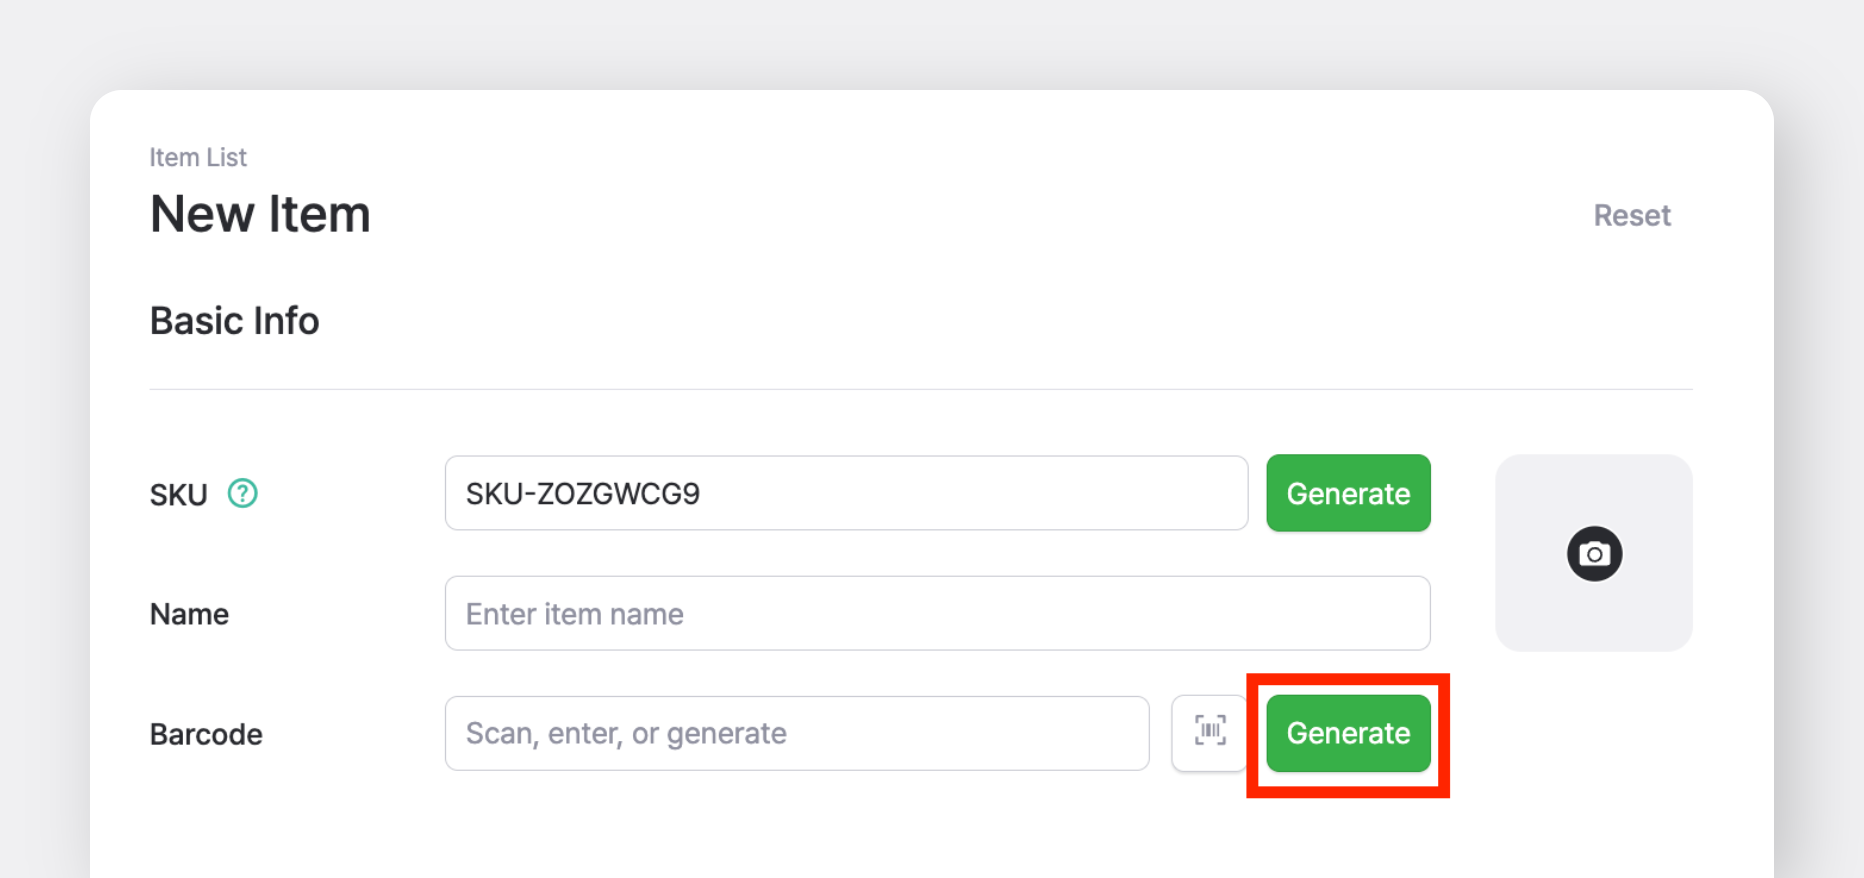Click the Generate button next to SKU field
The image size is (1864, 878).
point(1347,493)
